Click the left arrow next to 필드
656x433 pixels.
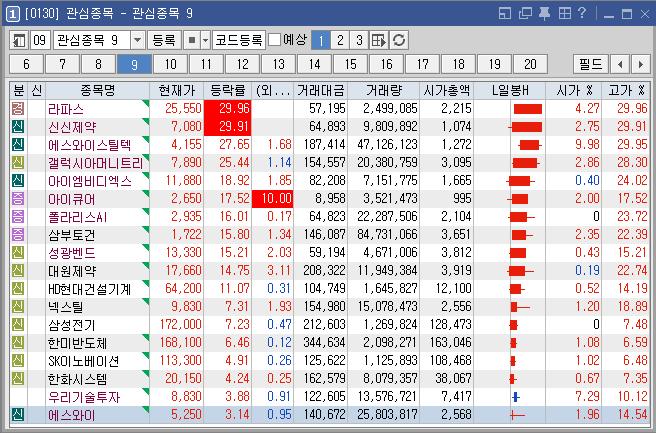click(x=620, y=64)
